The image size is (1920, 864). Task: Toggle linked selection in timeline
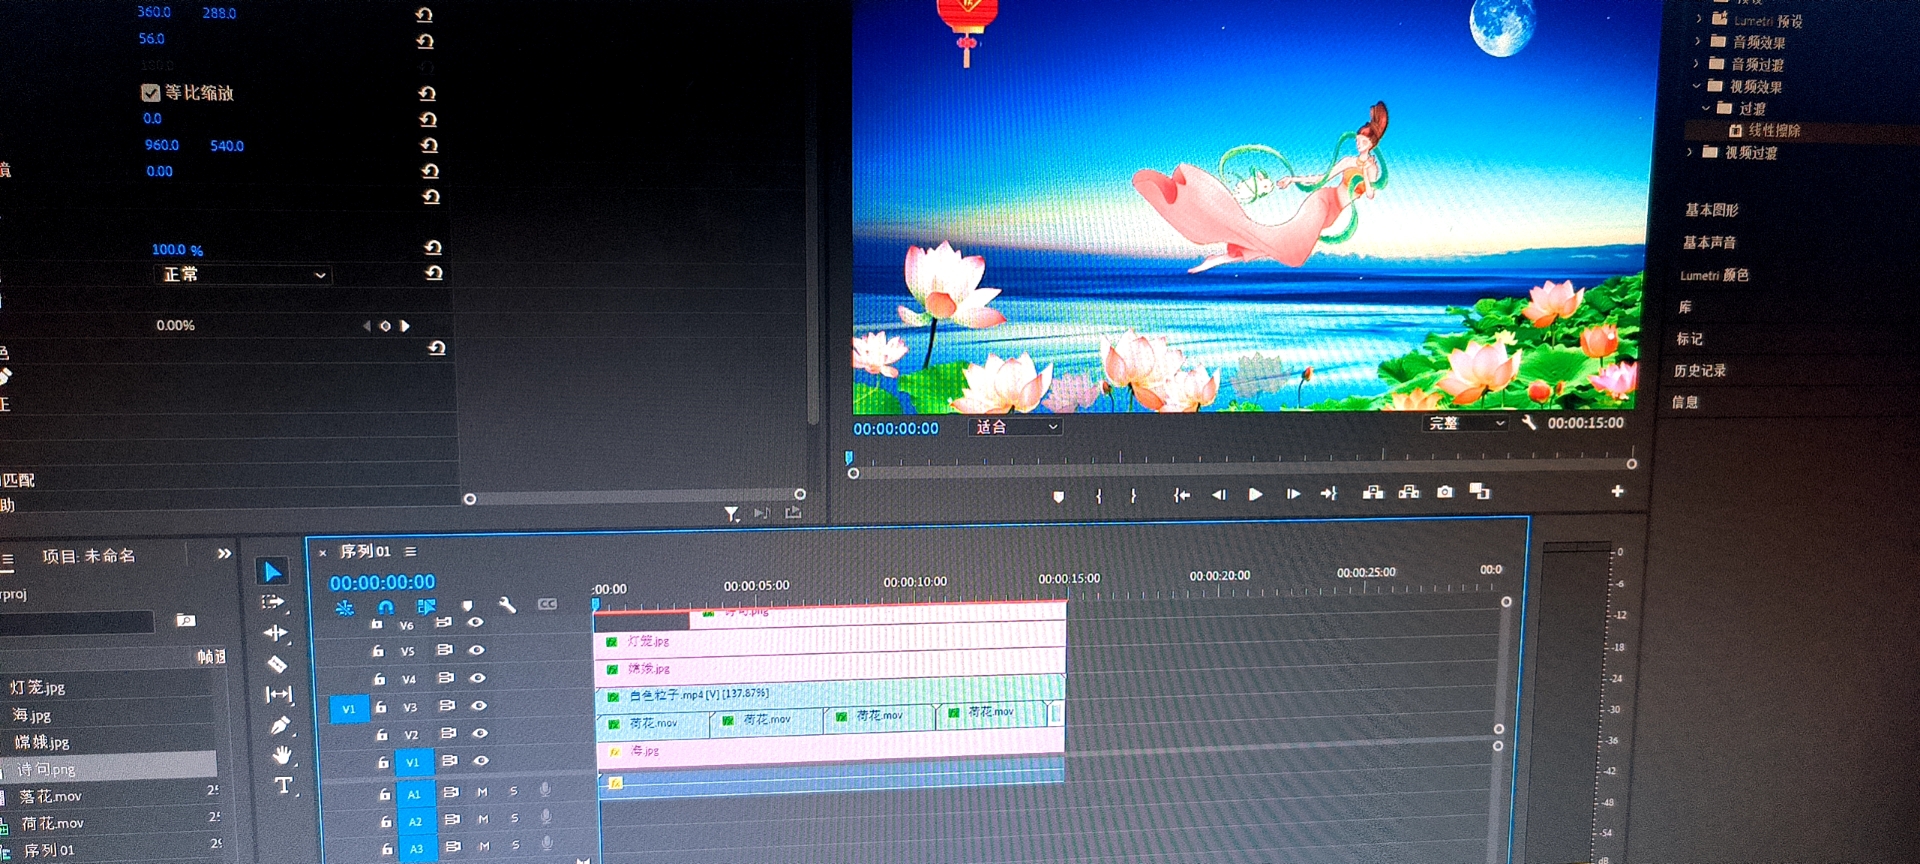[426, 606]
